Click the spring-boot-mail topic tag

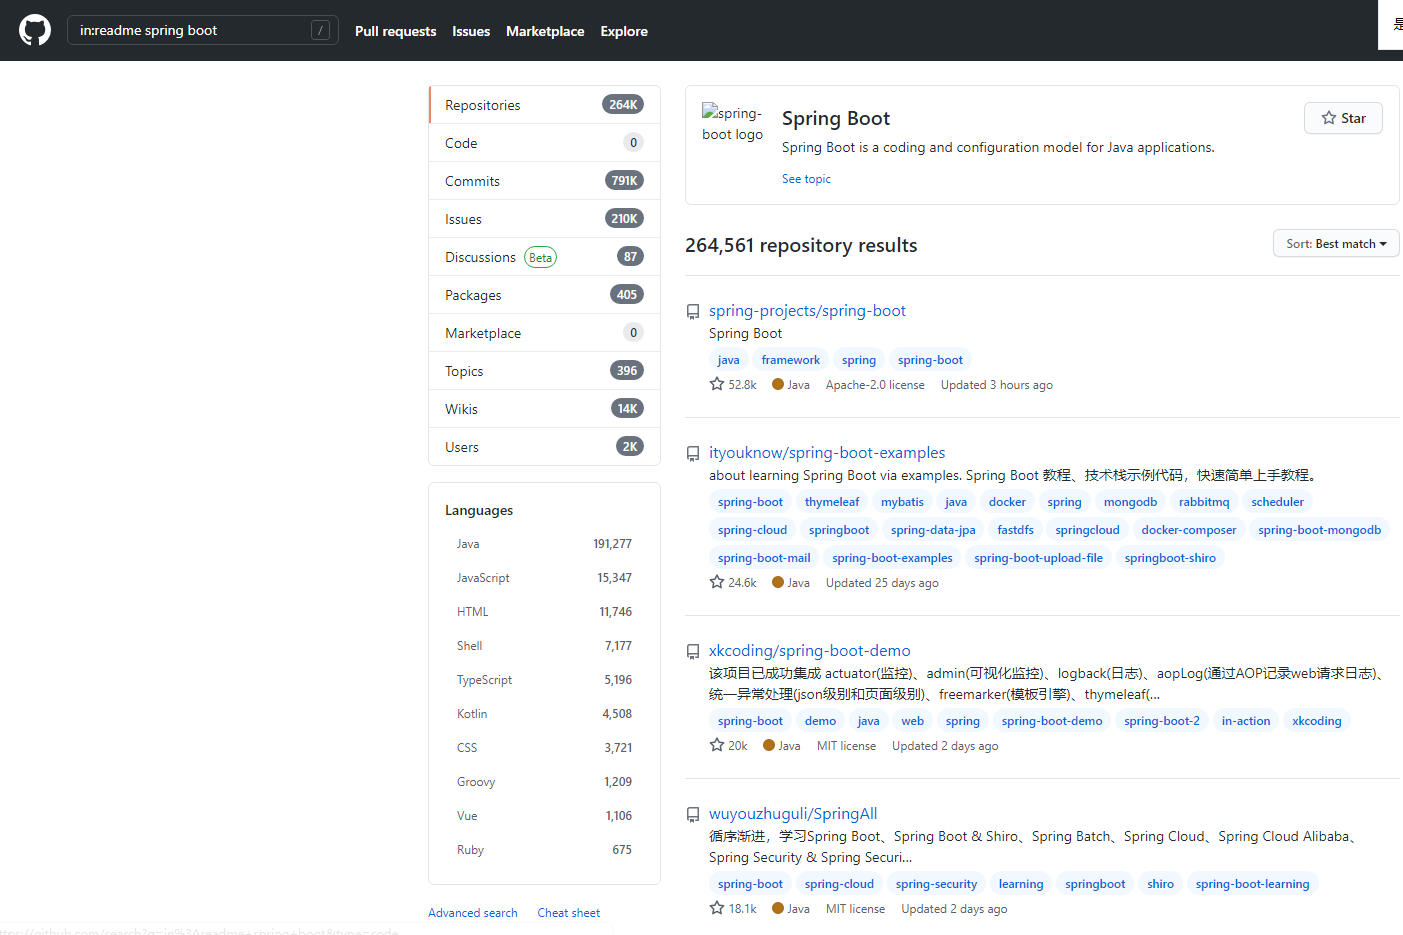tap(764, 558)
